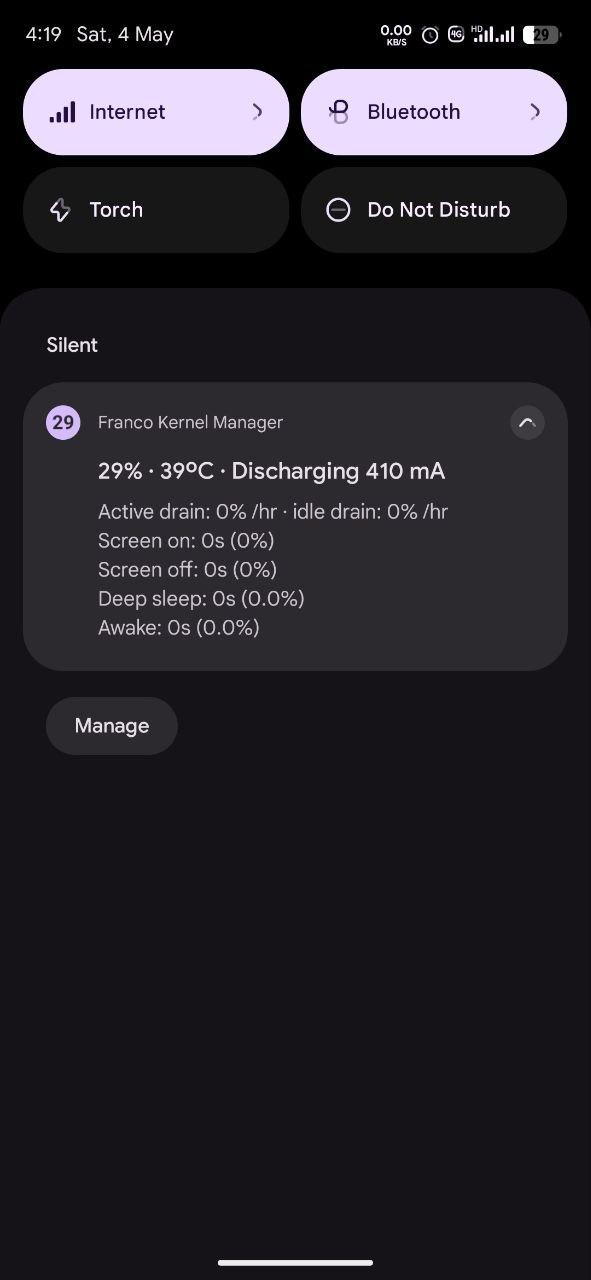The width and height of the screenshot is (591, 1280).
Task: Tap the Silent notifications section header
Action: (72, 345)
